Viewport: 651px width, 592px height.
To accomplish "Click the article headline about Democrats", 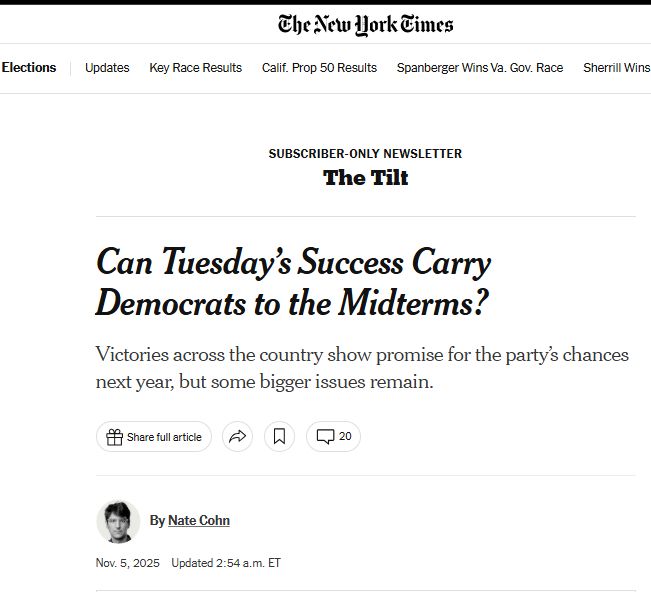I will [293, 282].
